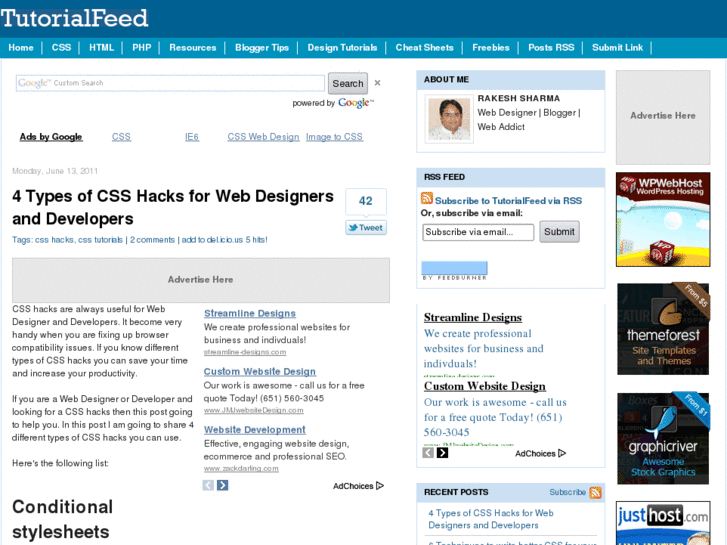Open the IE6 ad link
The height and width of the screenshot is (545, 727).
192,137
